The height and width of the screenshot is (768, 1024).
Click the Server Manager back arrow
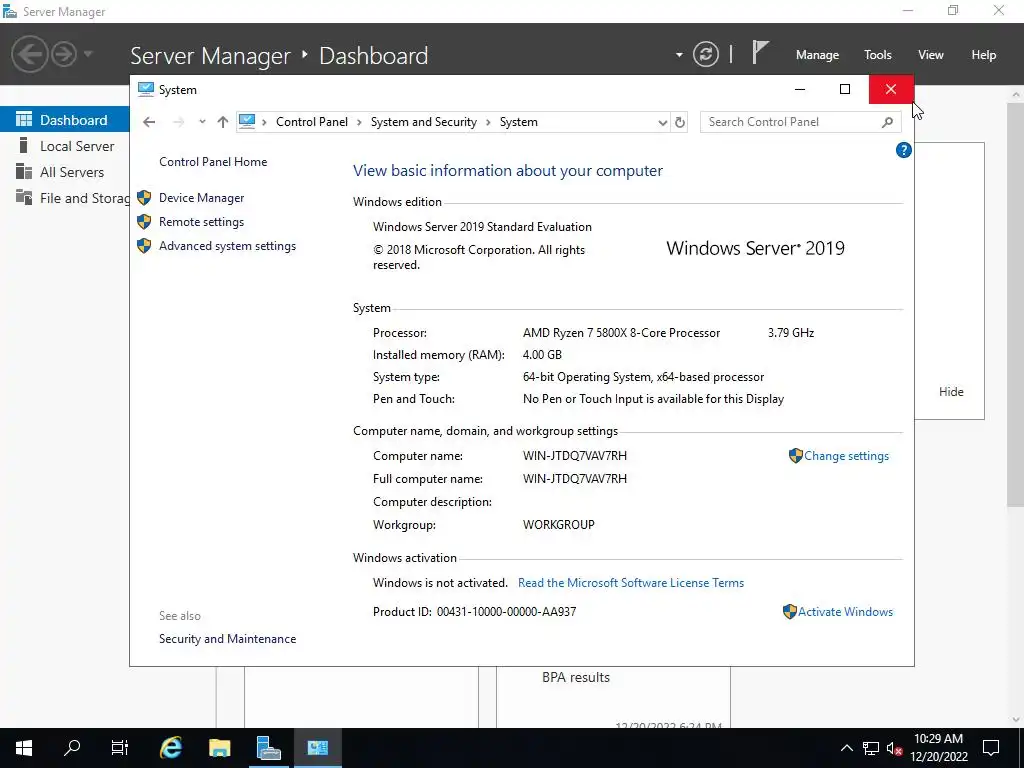coord(29,54)
